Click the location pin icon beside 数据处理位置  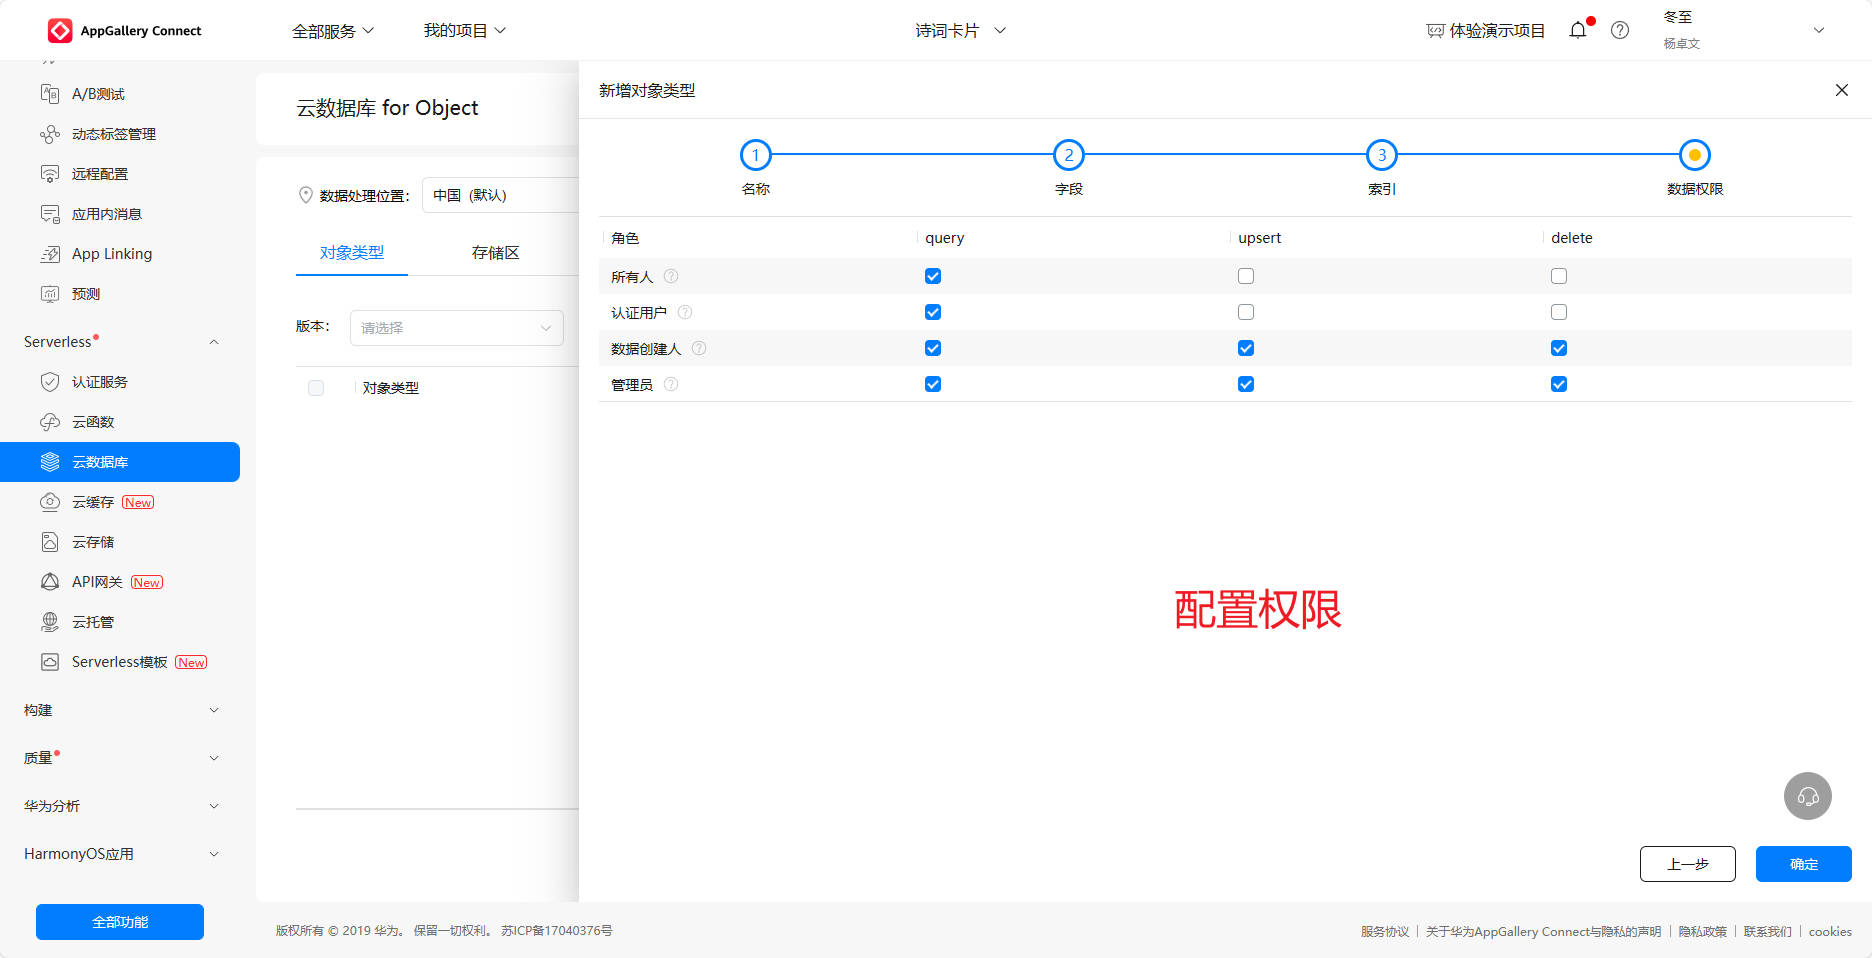pyautogui.click(x=306, y=195)
